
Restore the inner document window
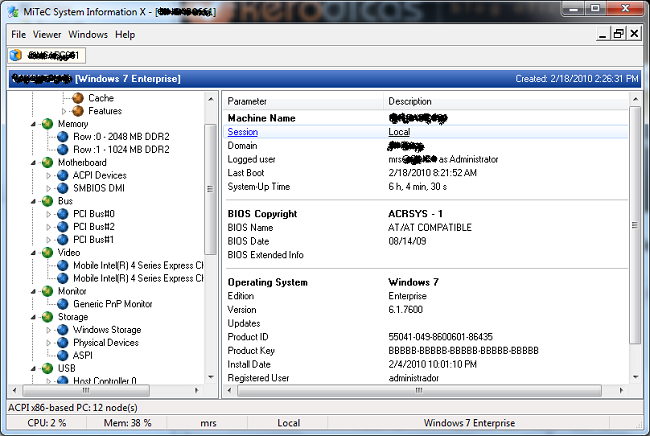tap(618, 34)
